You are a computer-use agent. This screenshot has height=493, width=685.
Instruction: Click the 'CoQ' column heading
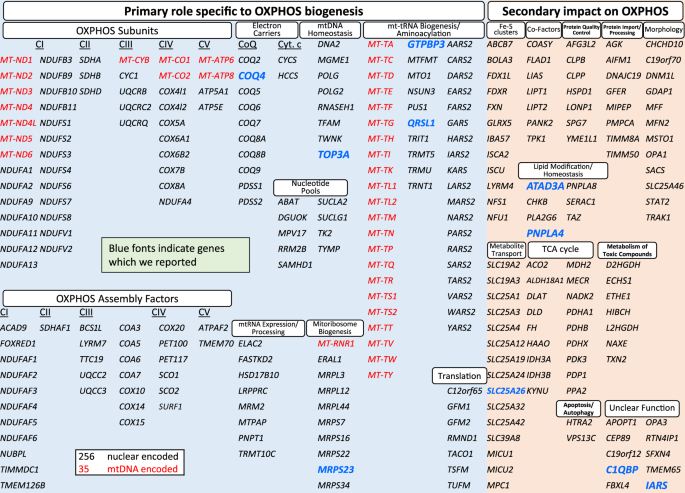(247, 45)
